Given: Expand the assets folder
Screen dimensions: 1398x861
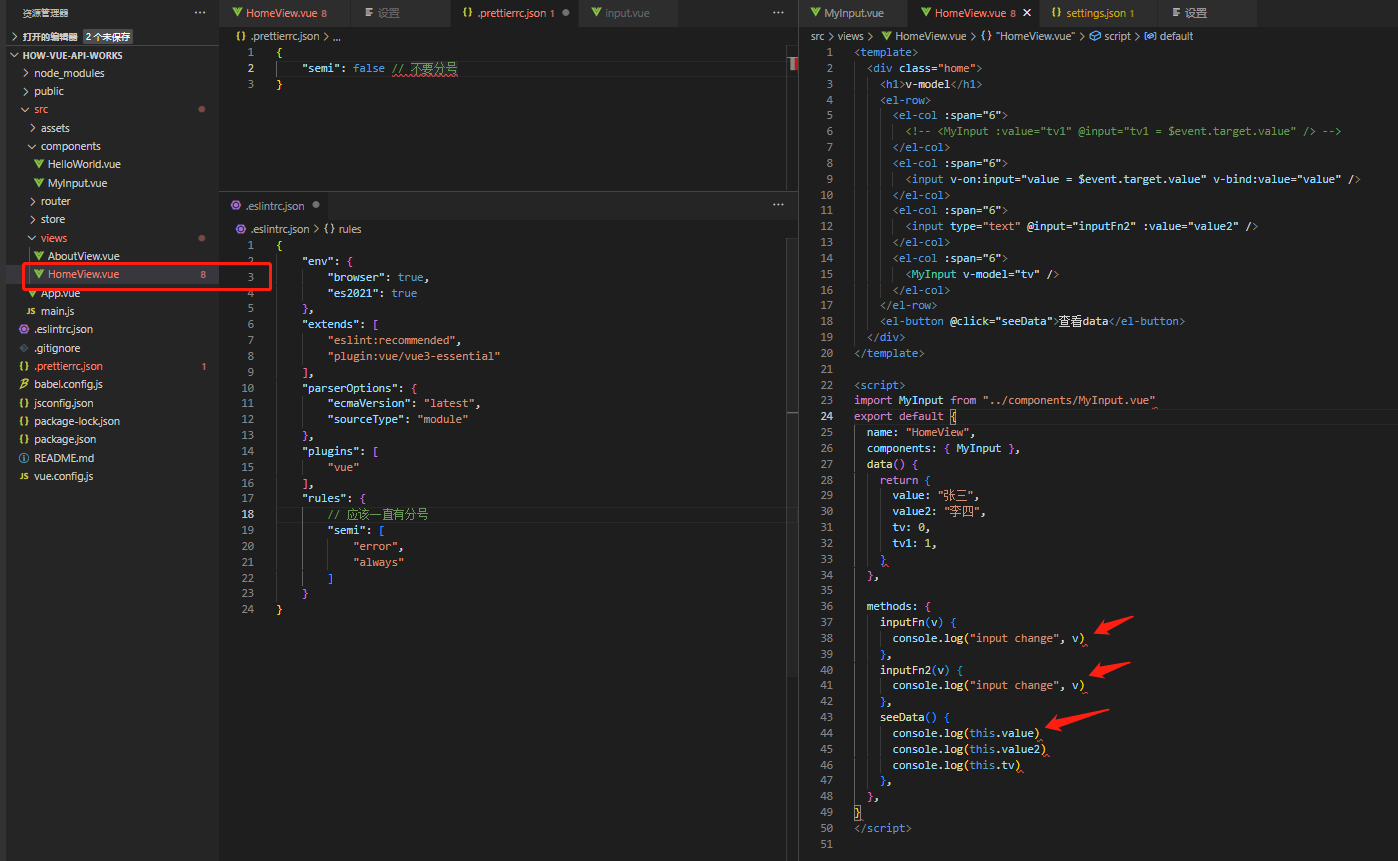Looking at the screenshot, I should click(33, 128).
